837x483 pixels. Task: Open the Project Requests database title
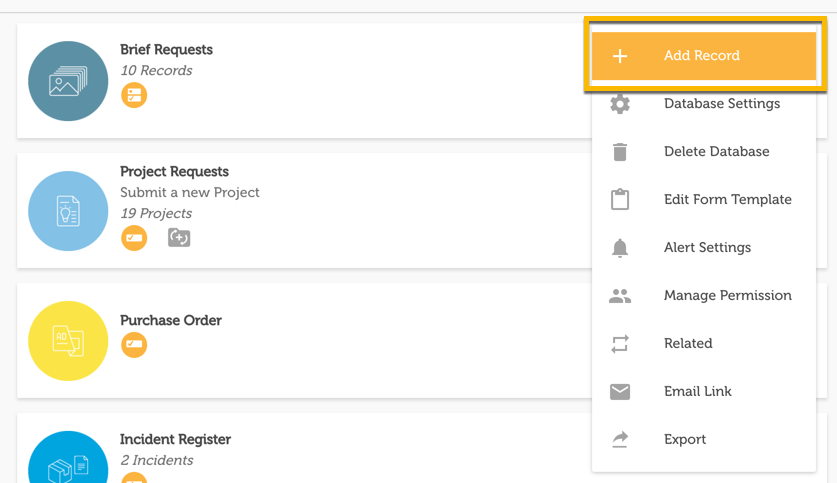point(174,172)
